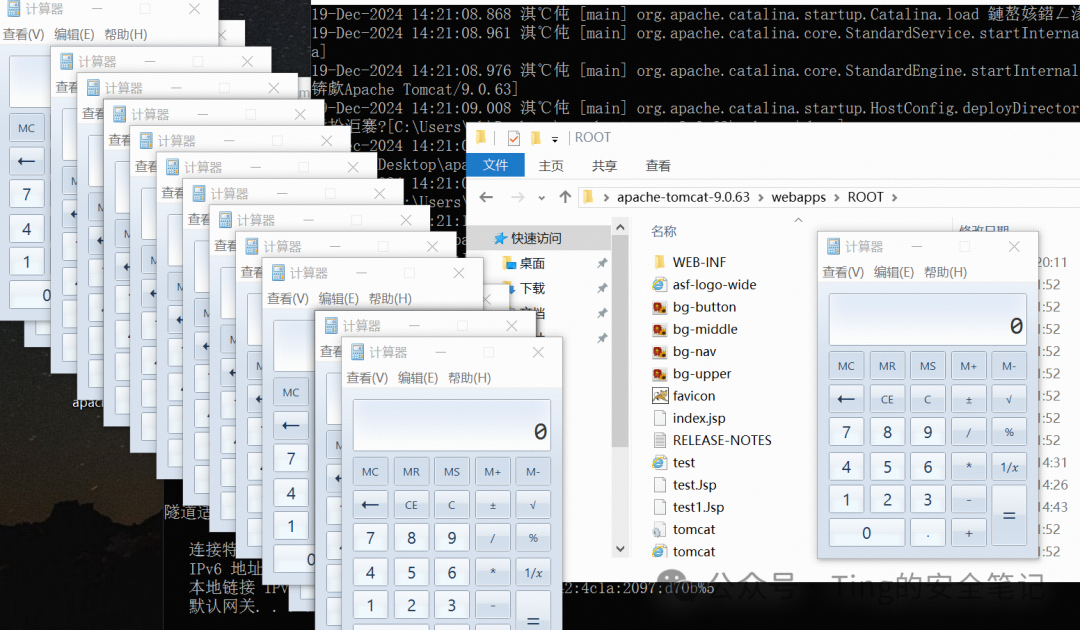The height and width of the screenshot is (630, 1080).
Task: Open 下载 in the navigation pane
Action: point(532,288)
